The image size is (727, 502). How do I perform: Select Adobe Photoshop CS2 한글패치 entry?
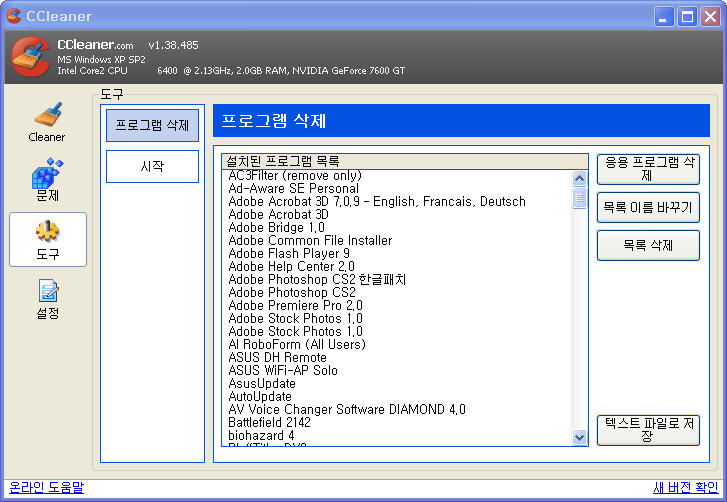(317, 280)
